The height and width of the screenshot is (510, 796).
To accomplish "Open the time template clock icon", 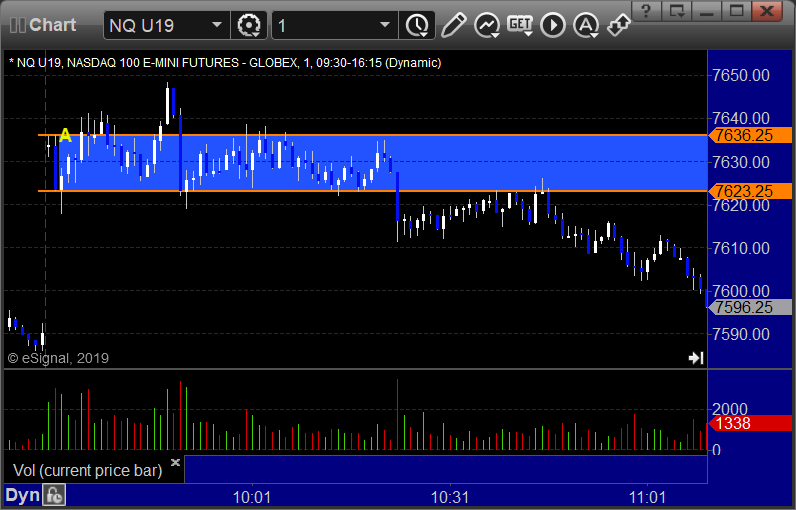I will (417, 25).
